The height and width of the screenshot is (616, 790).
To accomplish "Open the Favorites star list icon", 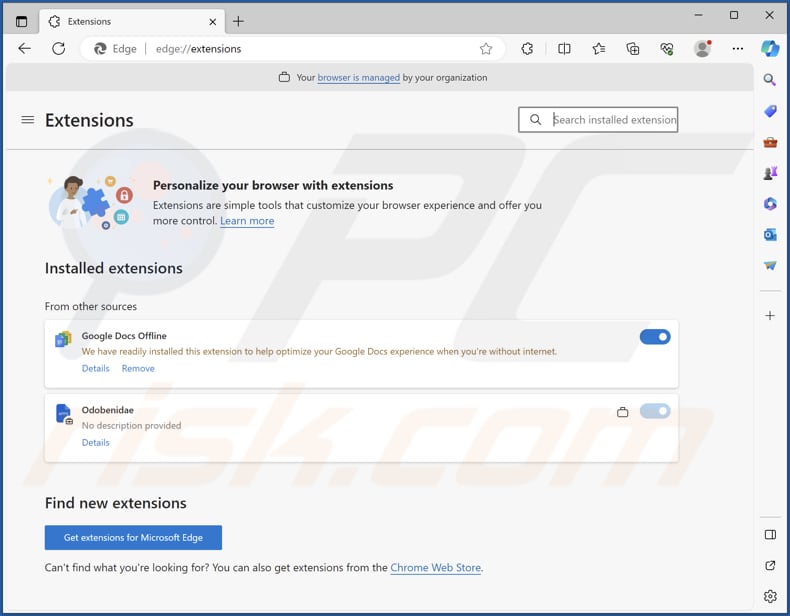I will click(598, 49).
